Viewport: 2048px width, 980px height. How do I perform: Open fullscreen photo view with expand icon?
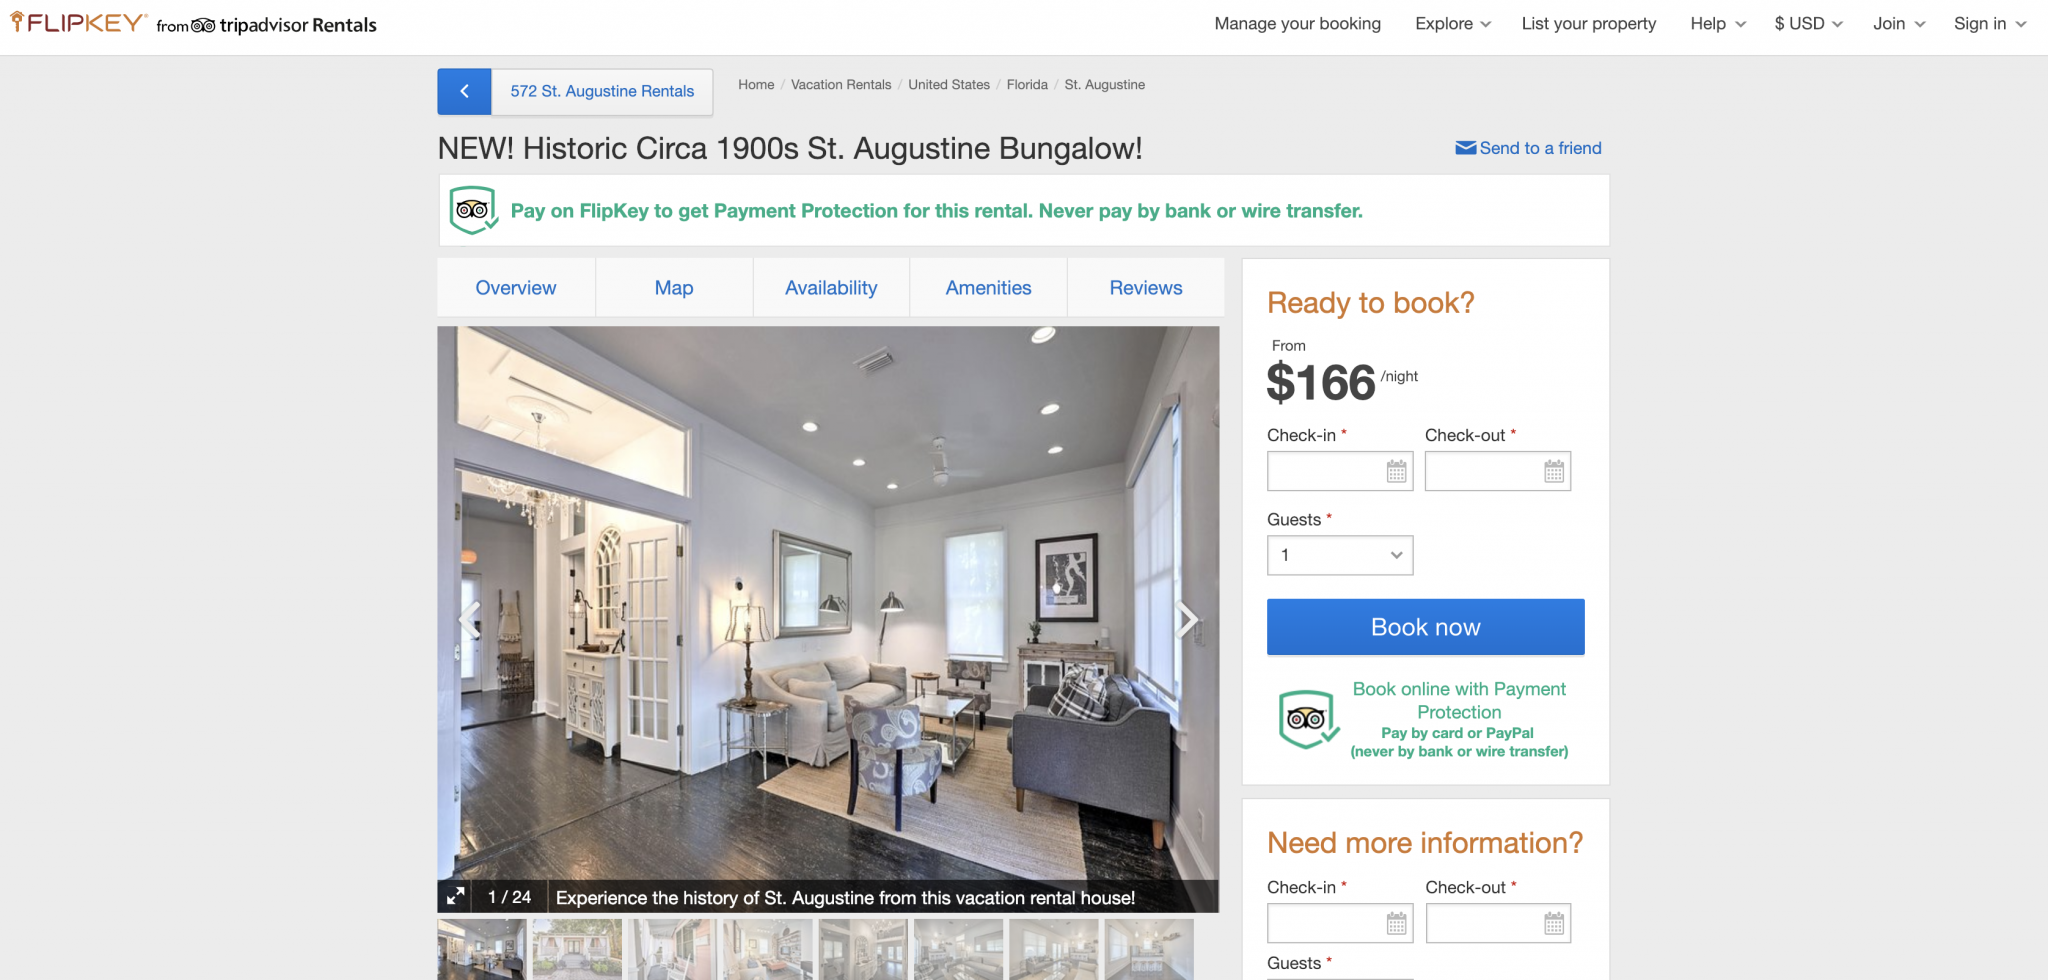click(x=456, y=896)
